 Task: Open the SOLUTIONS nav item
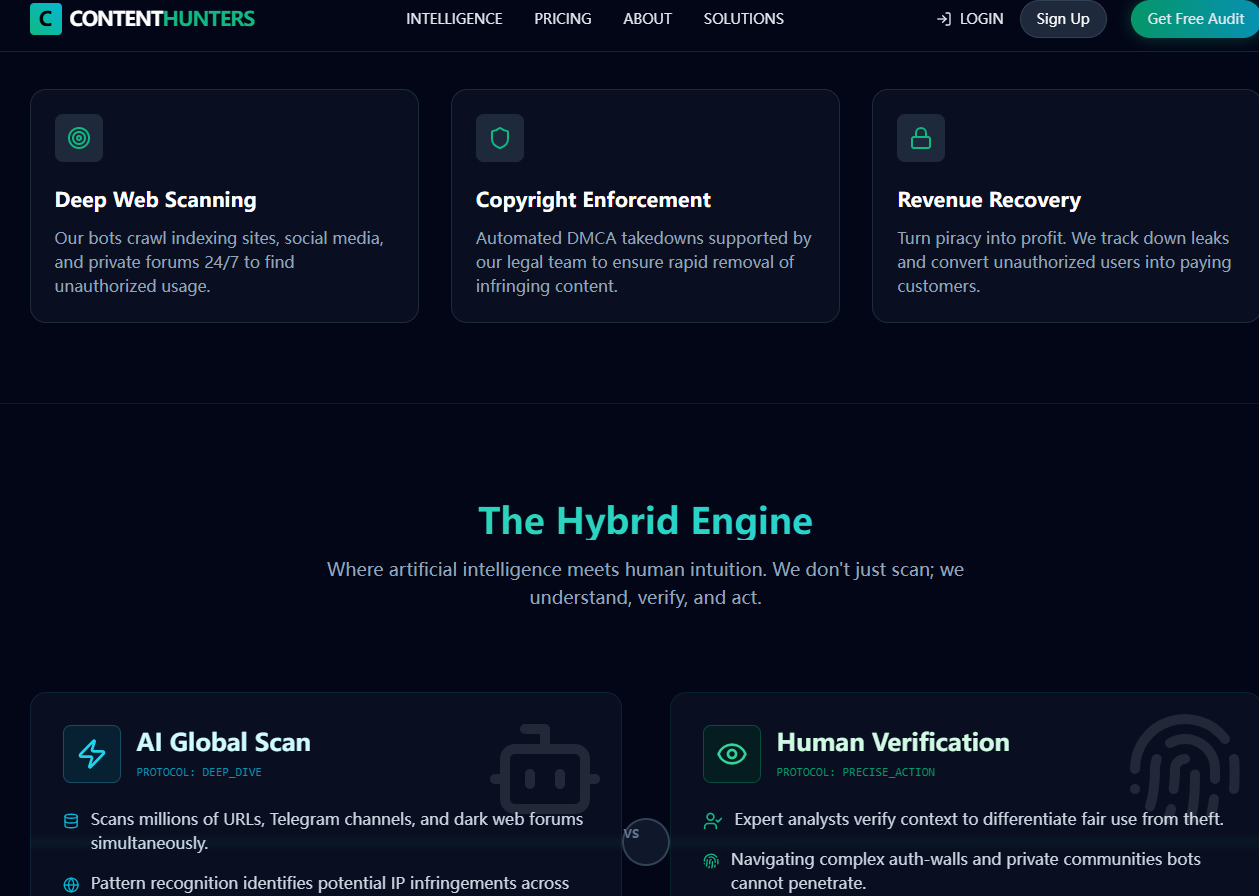743,19
